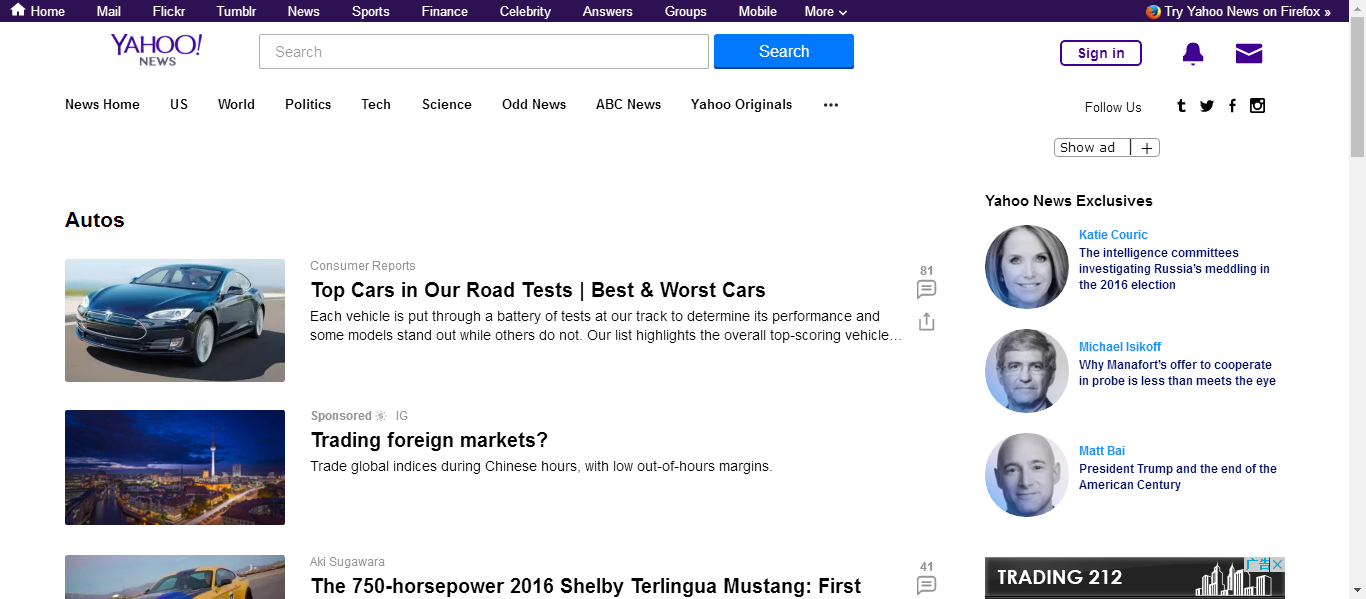
Task: Open comments on Top Cars article
Action: pos(926,289)
